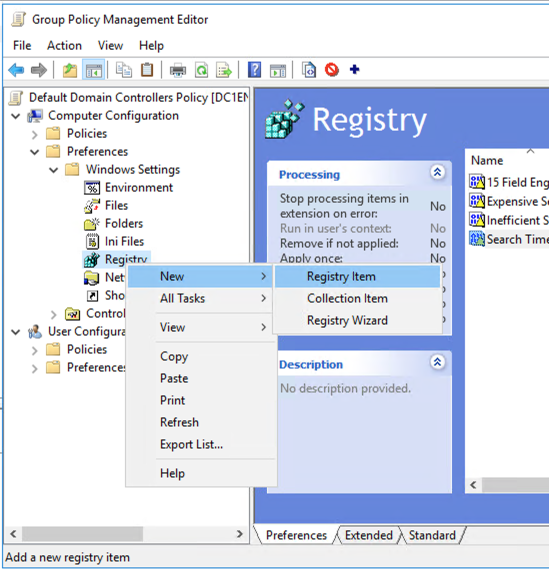Click the left pane horizontal scrollbar right arrow
Viewport: 549px width, 569px height.
239,534
